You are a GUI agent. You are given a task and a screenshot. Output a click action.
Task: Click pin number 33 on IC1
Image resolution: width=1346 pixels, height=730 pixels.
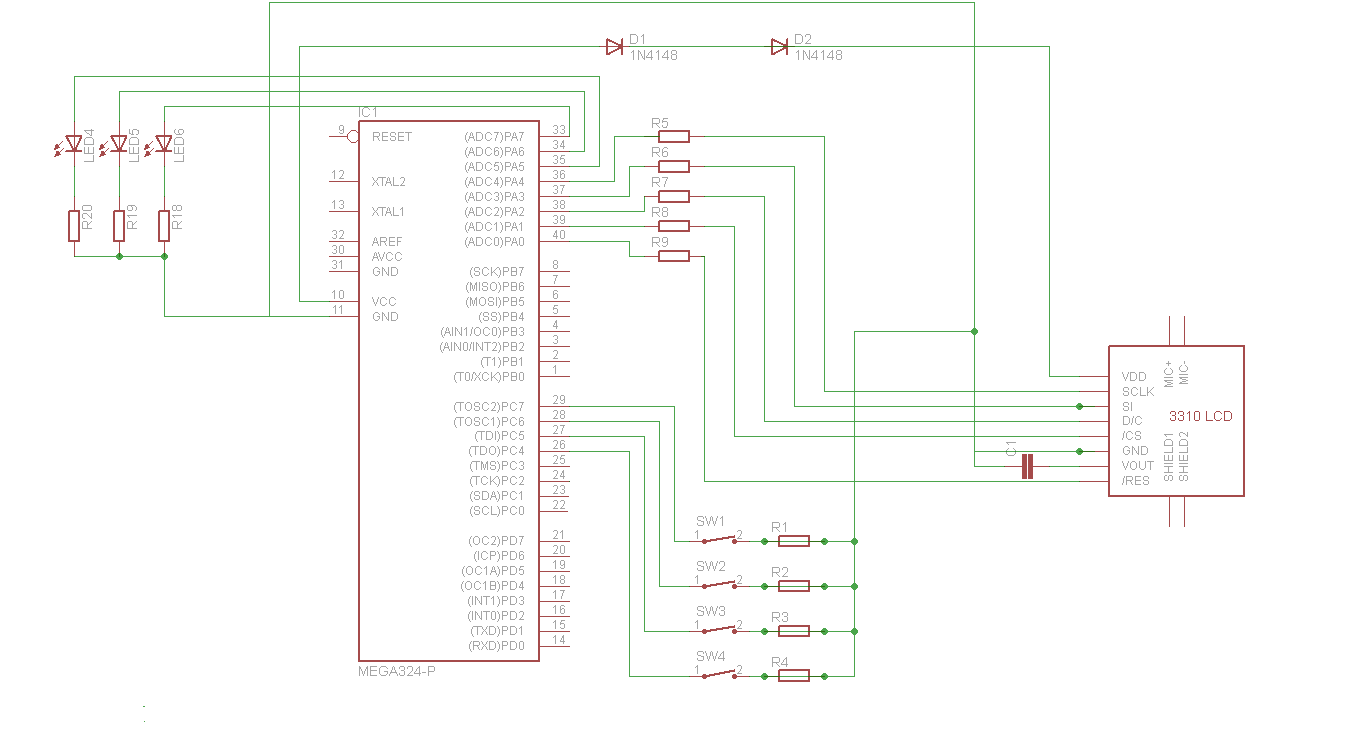click(559, 130)
